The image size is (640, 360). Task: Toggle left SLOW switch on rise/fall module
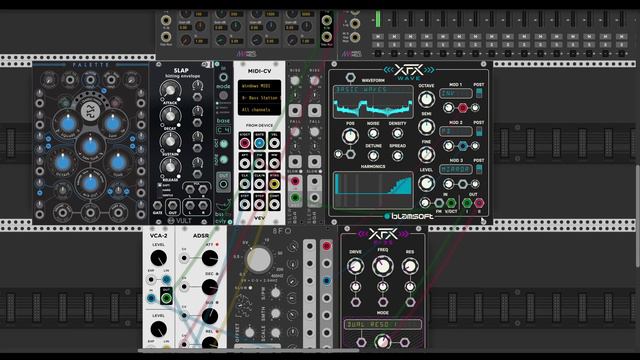point(301,171)
